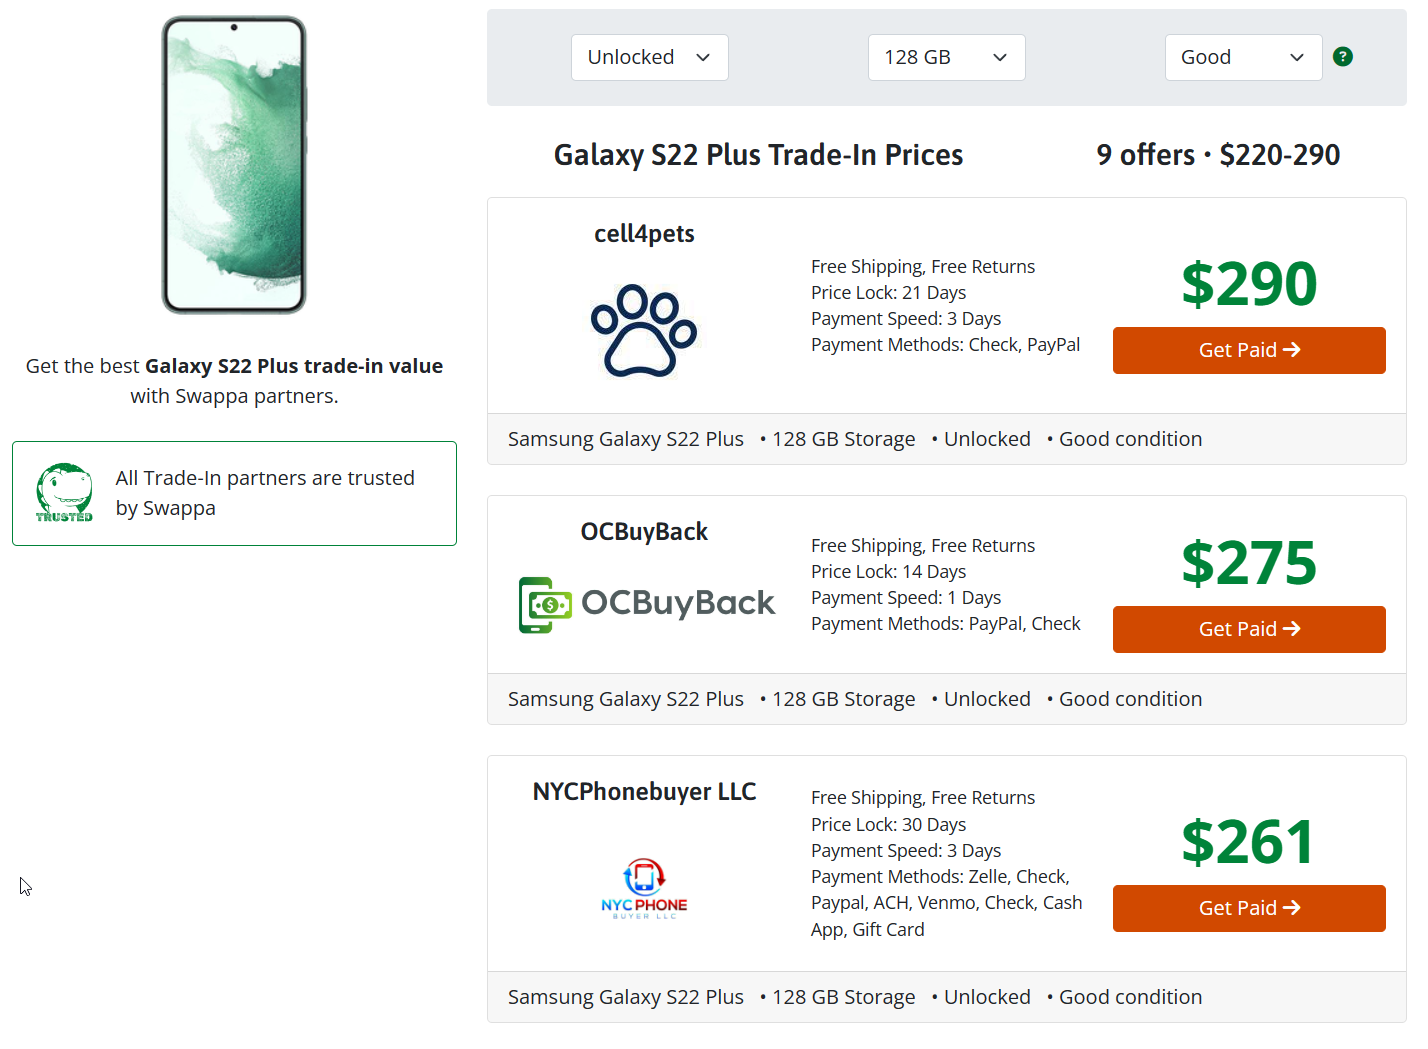Open the Unlocked carrier dropdown

pyautogui.click(x=649, y=58)
